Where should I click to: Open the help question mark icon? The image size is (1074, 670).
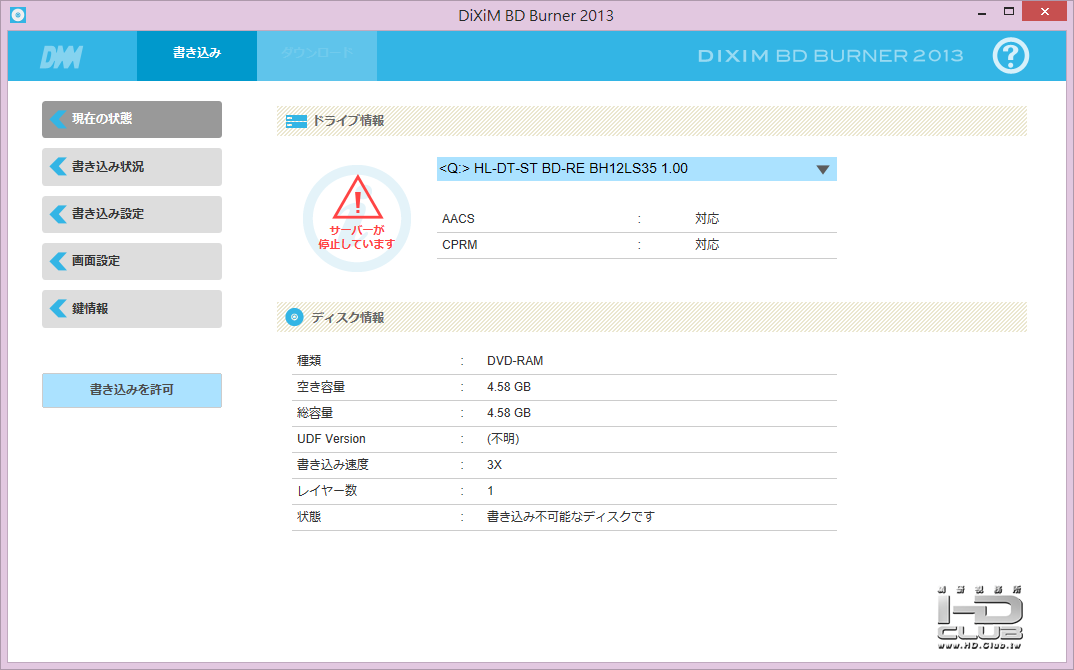tap(1010, 55)
